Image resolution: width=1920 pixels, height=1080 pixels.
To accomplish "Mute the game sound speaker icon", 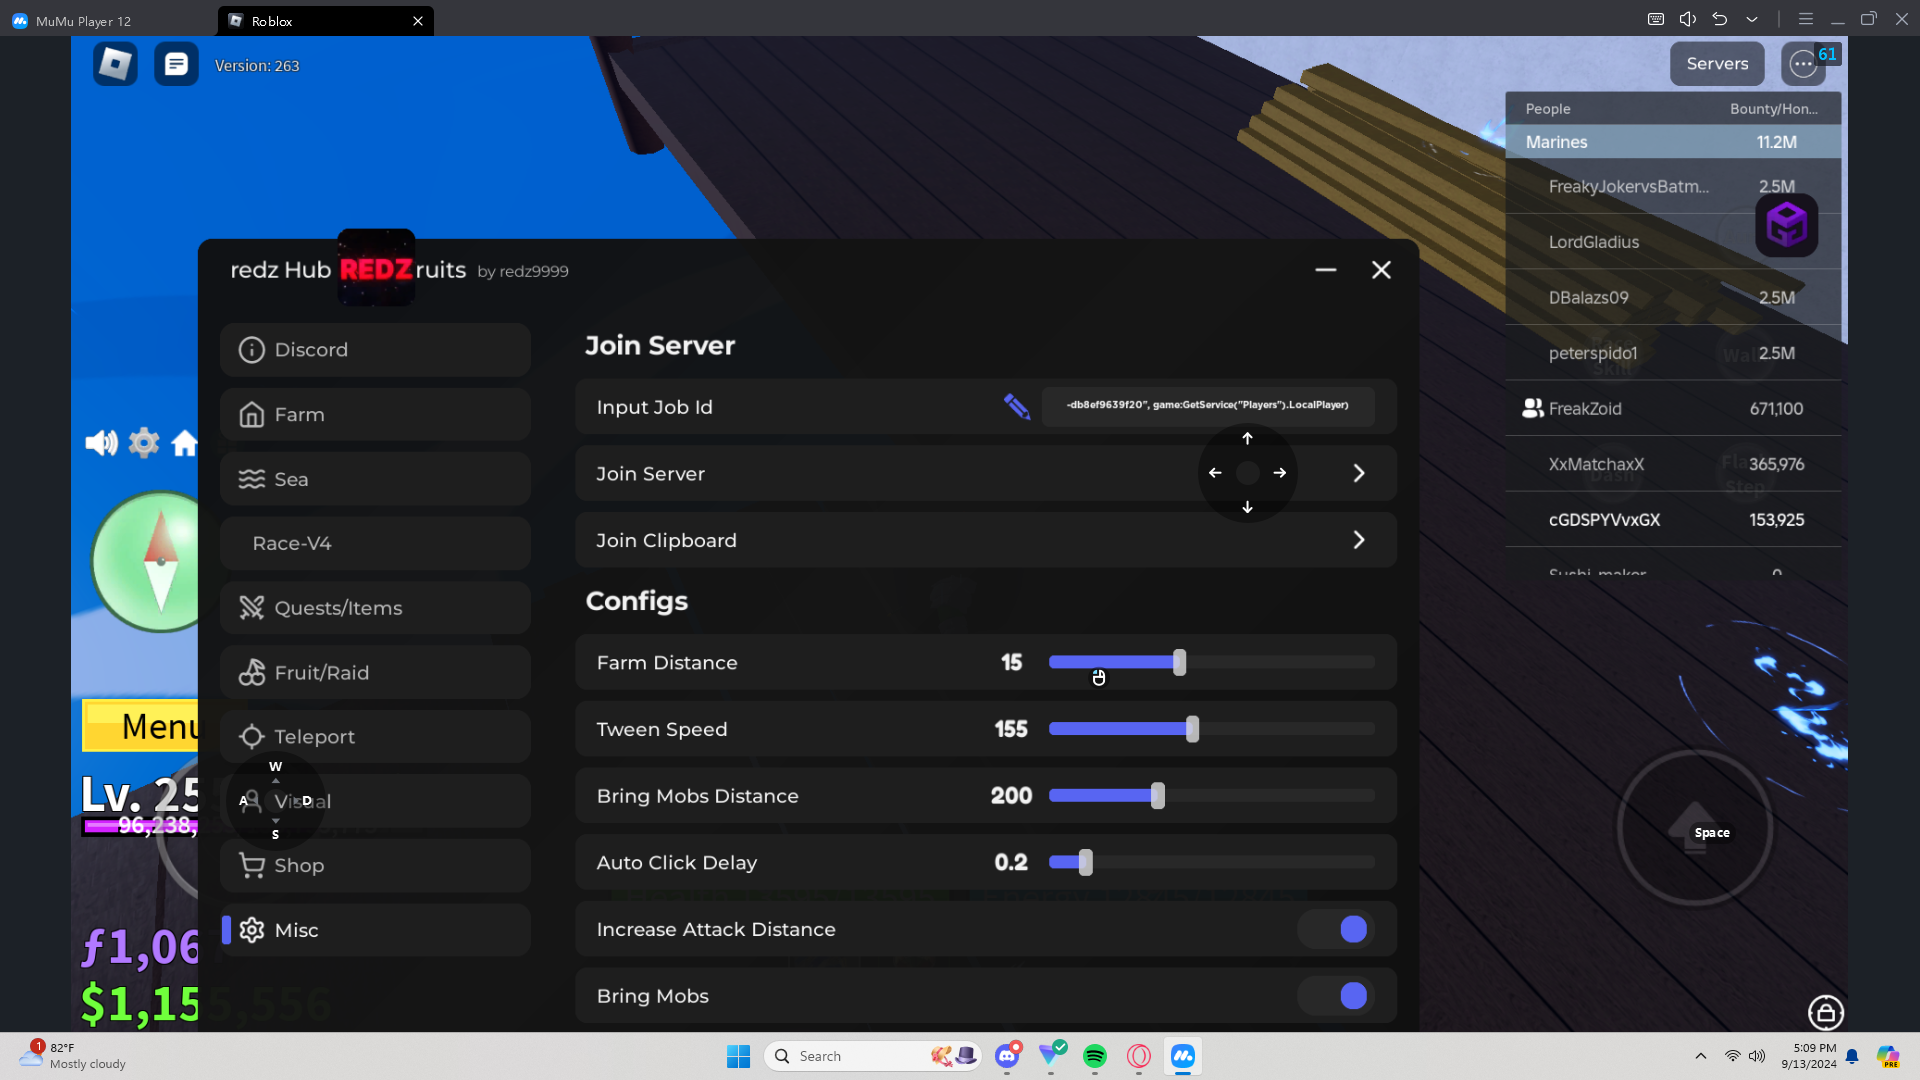I will [x=101, y=442].
